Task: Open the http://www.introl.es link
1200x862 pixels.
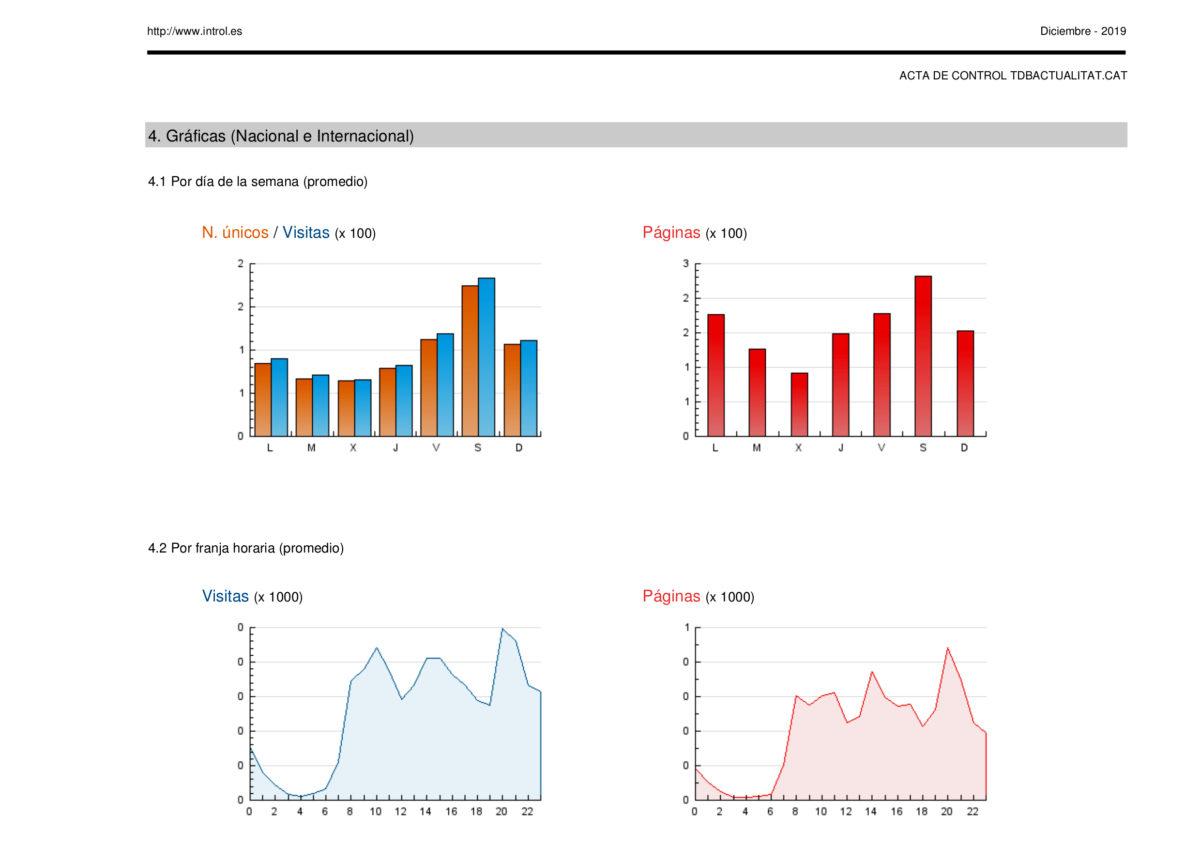Action: 194,31
